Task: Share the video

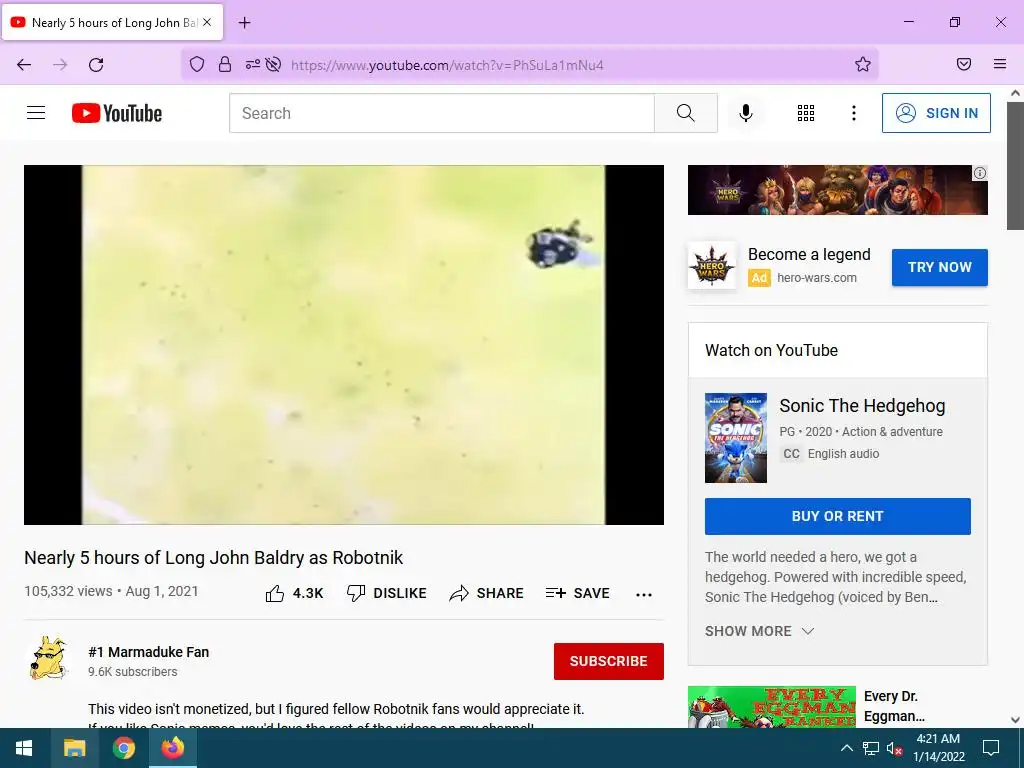Action: [x=487, y=593]
